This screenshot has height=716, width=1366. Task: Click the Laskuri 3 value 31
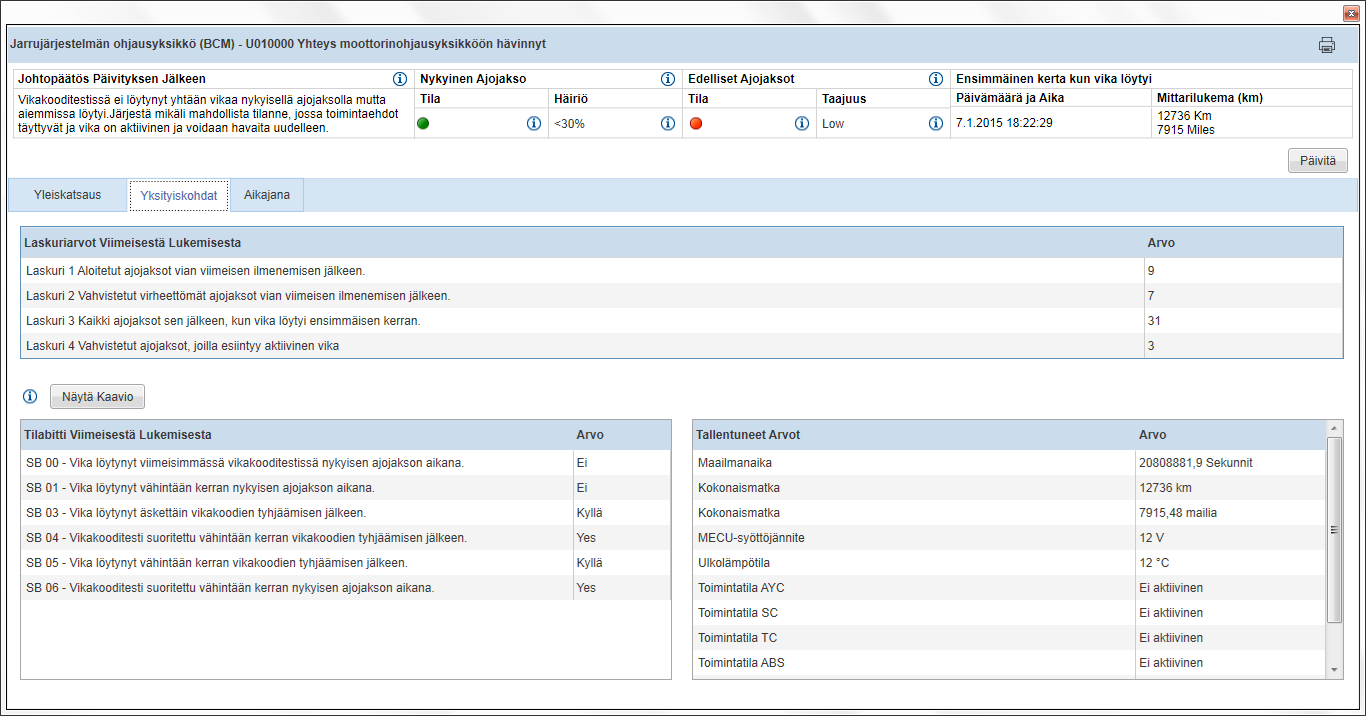pos(1154,321)
